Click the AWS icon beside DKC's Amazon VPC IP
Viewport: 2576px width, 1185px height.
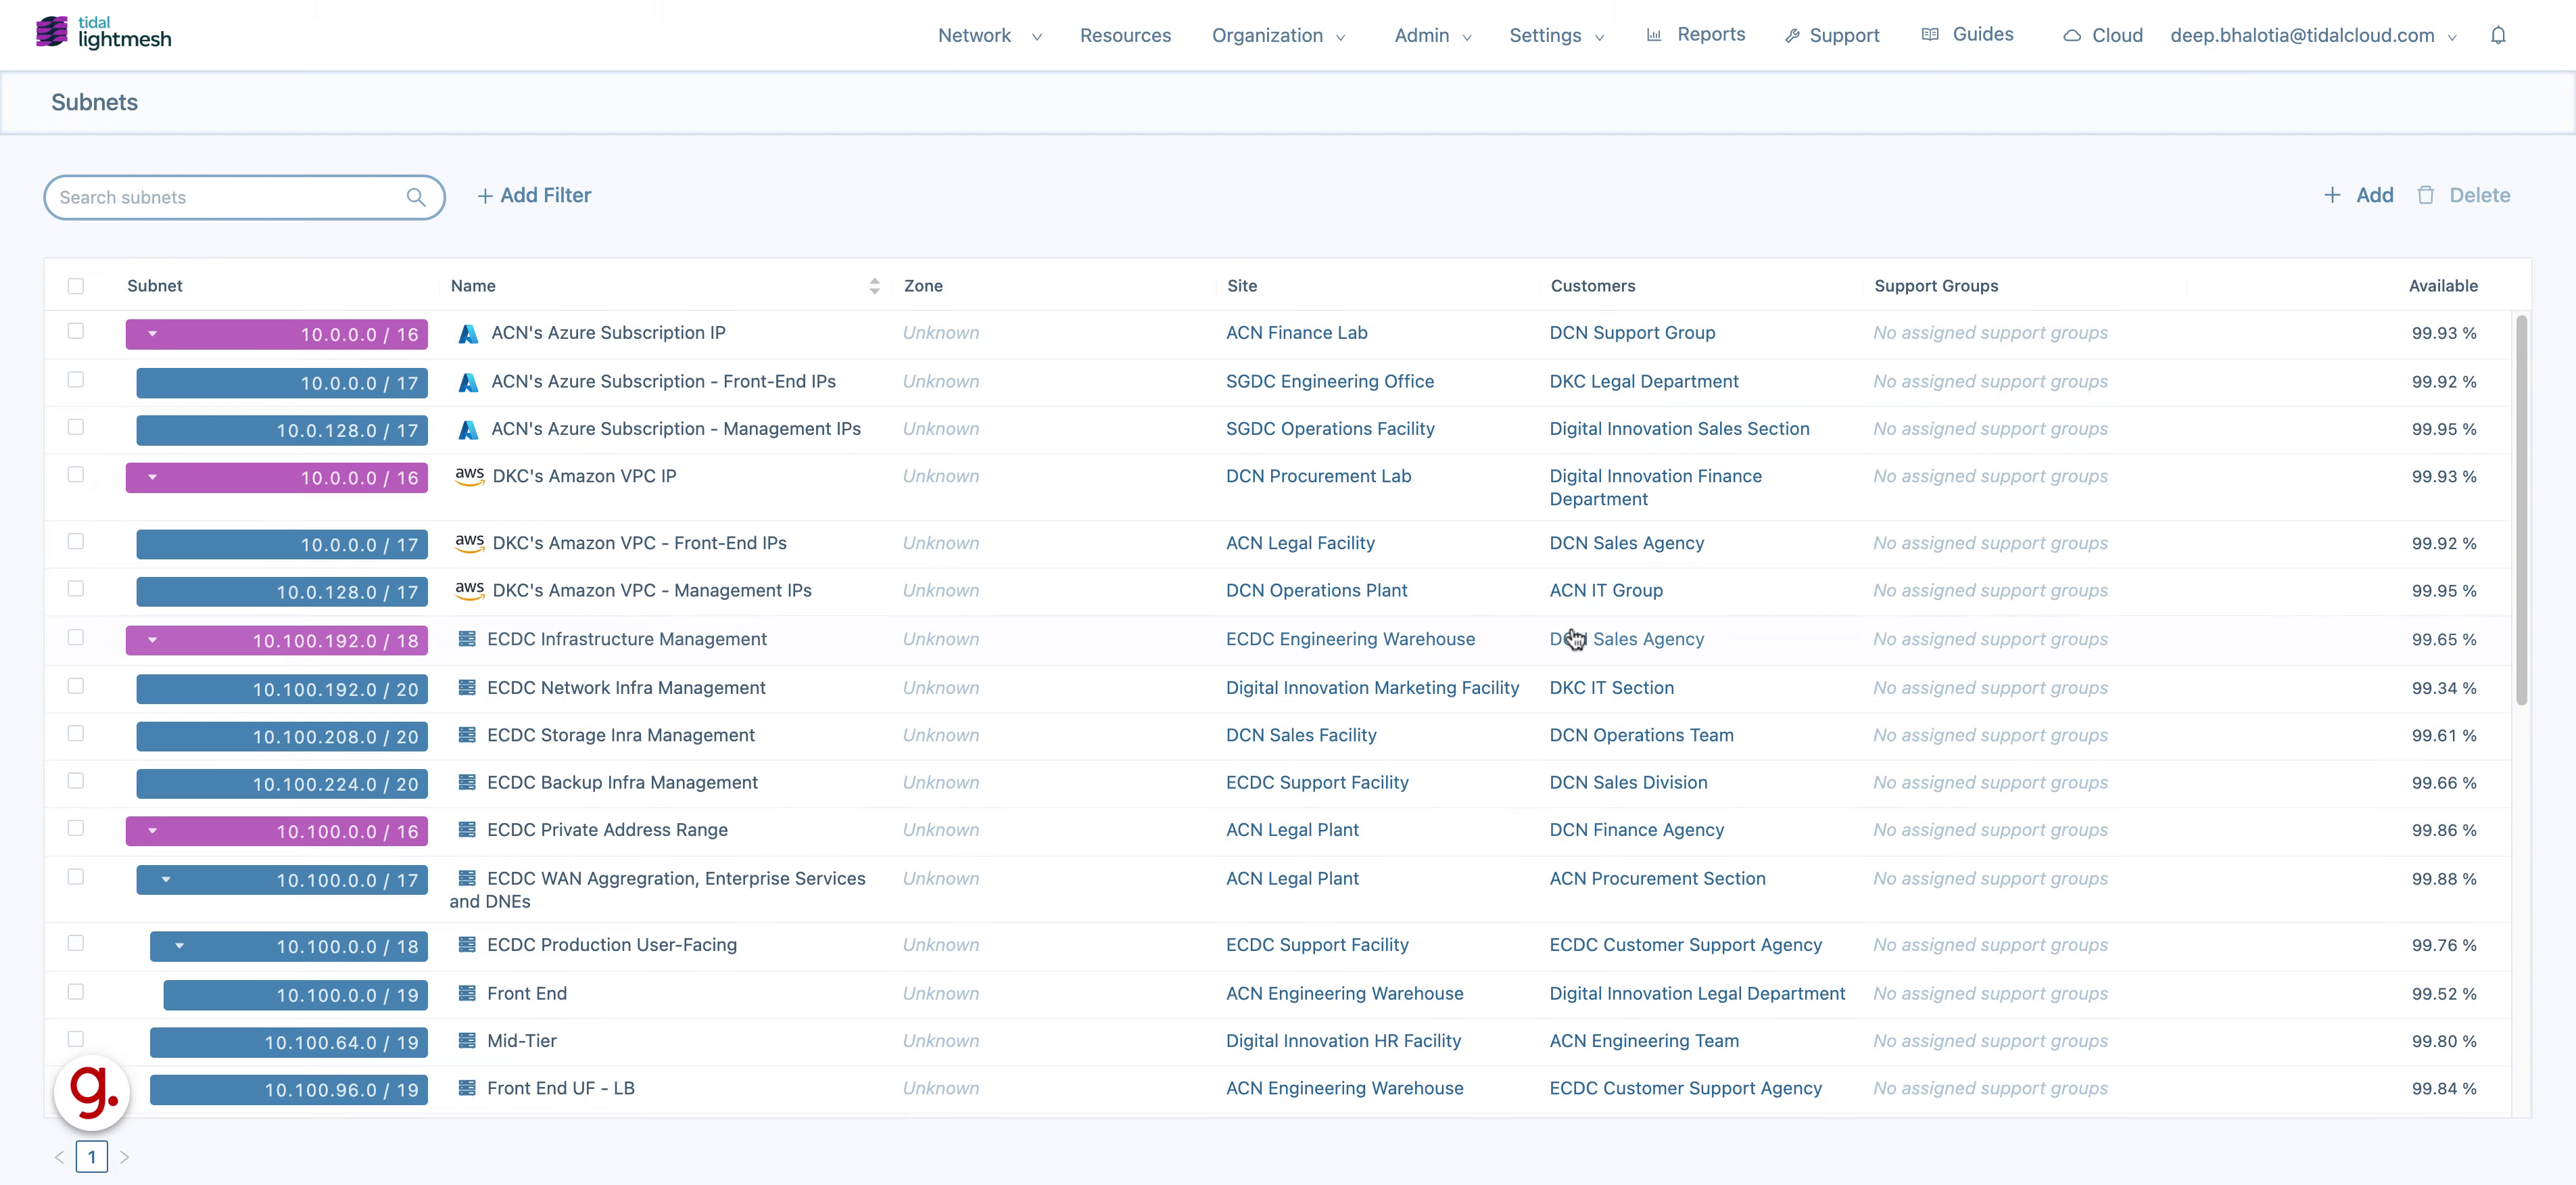coord(471,475)
